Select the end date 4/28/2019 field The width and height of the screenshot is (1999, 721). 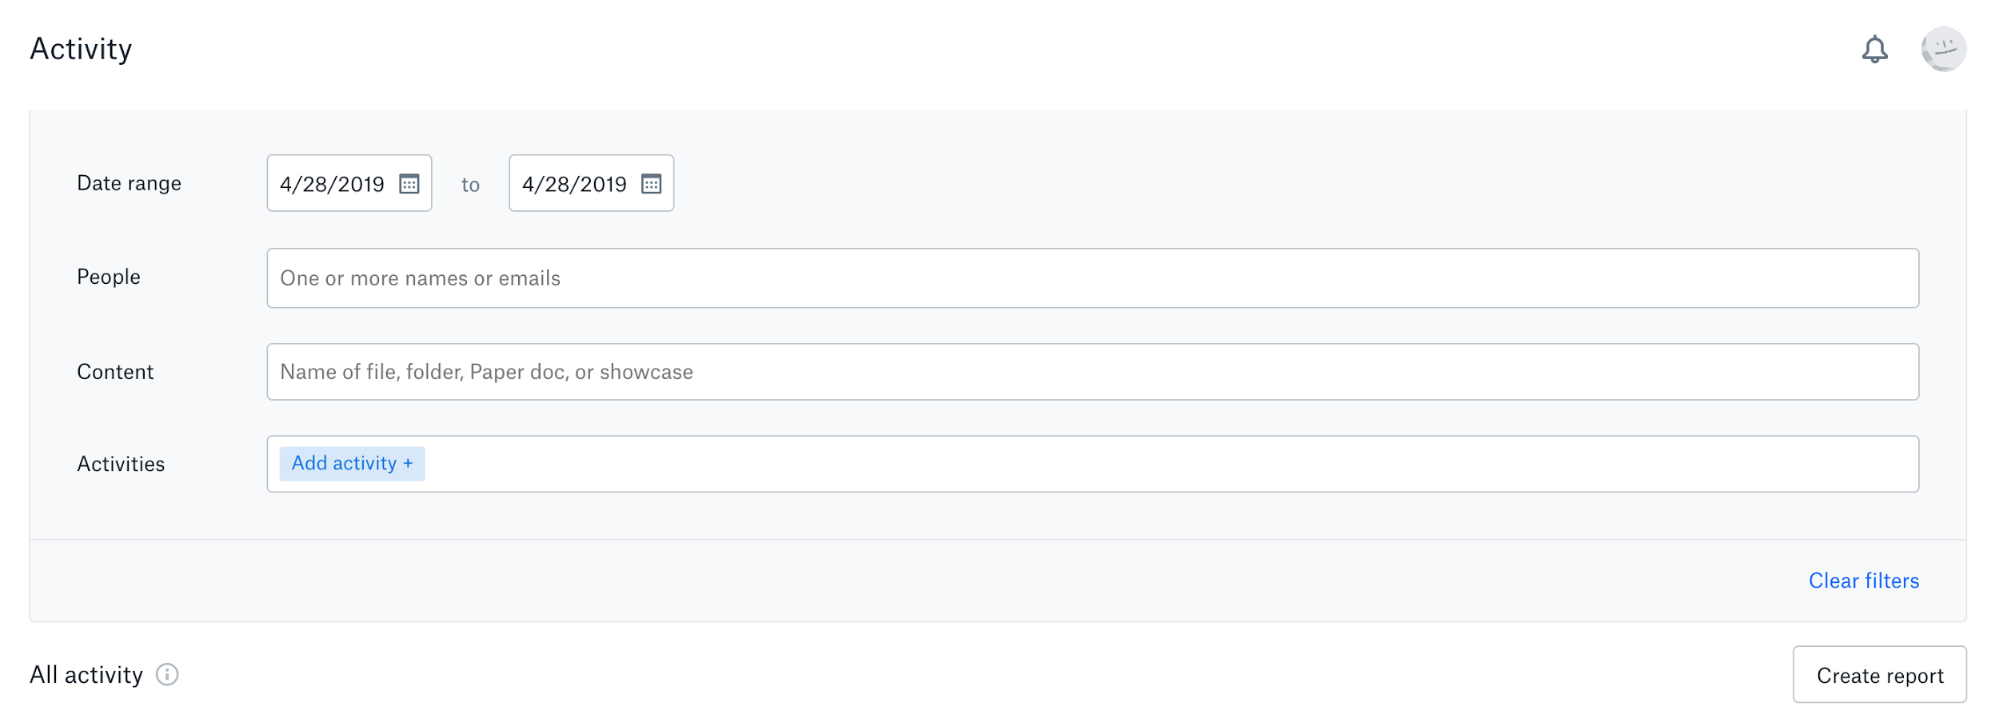[x=575, y=183]
